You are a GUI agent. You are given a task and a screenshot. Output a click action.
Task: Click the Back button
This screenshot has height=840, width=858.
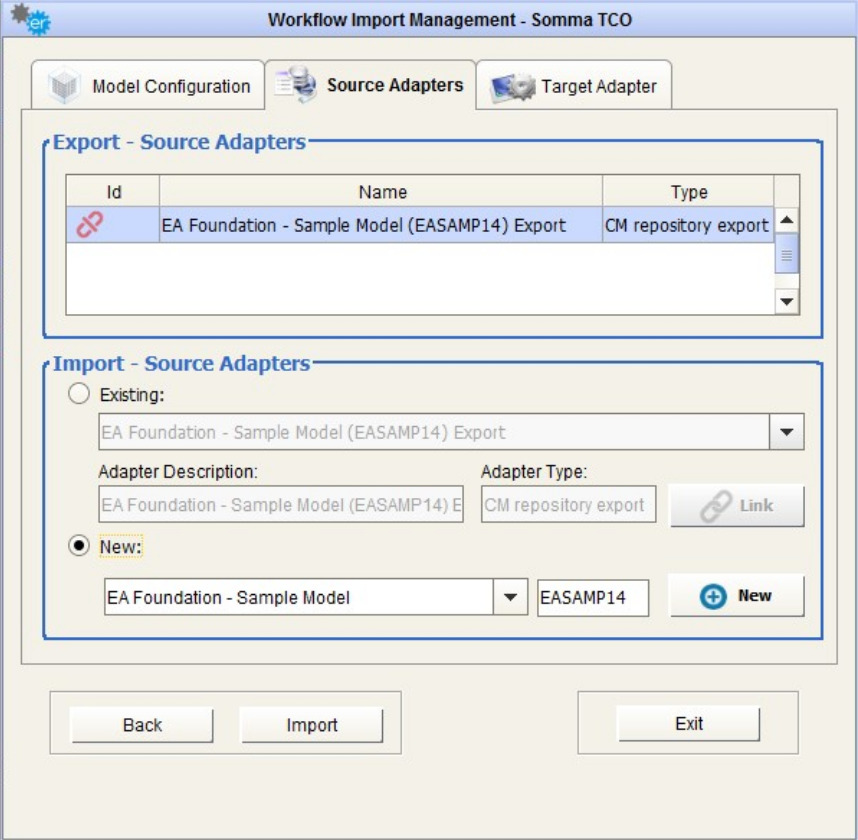pos(142,725)
